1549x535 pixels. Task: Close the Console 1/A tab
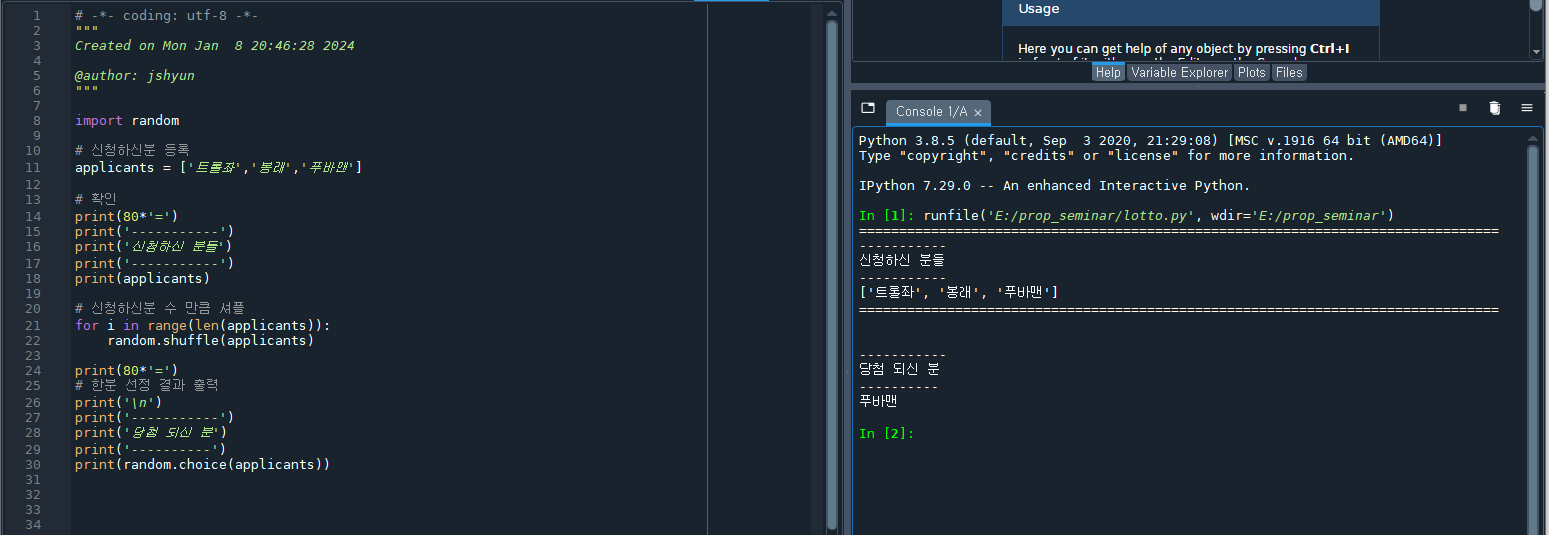pos(978,112)
